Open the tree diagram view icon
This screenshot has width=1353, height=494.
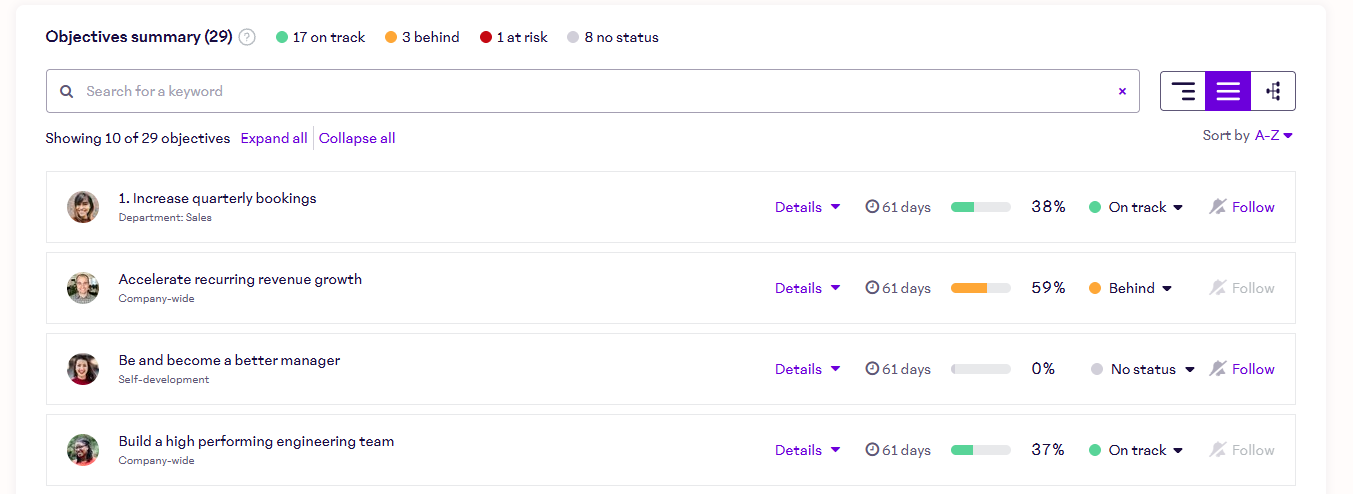point(1273,91)
